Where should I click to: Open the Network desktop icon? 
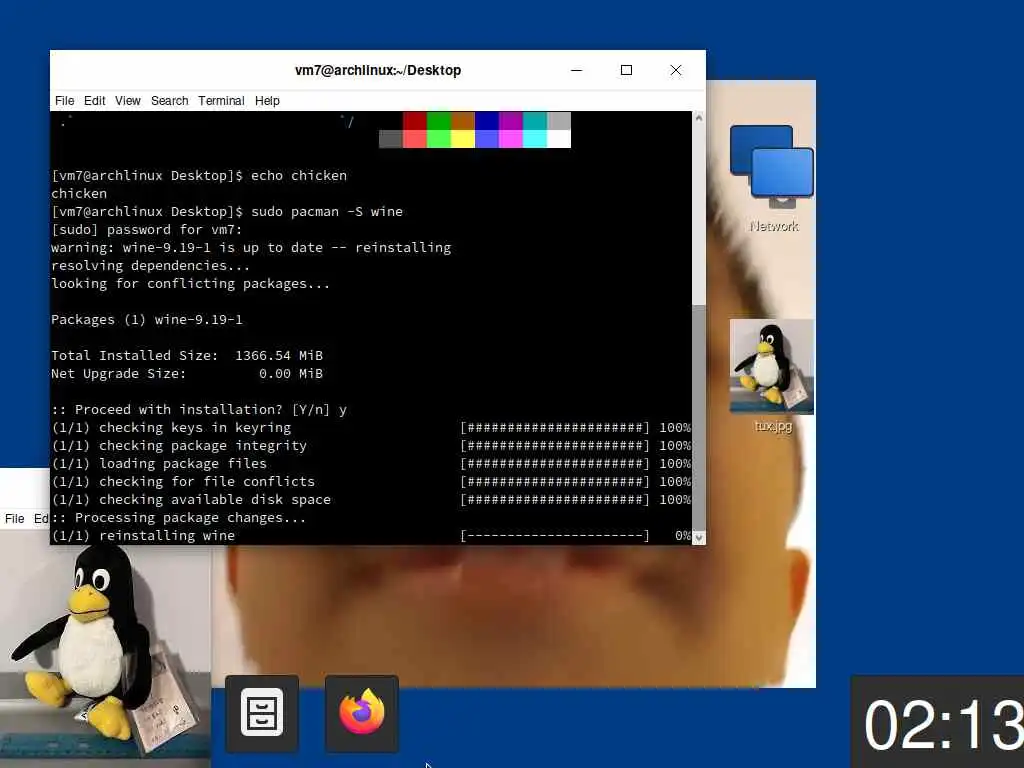[x=773, y=178]
